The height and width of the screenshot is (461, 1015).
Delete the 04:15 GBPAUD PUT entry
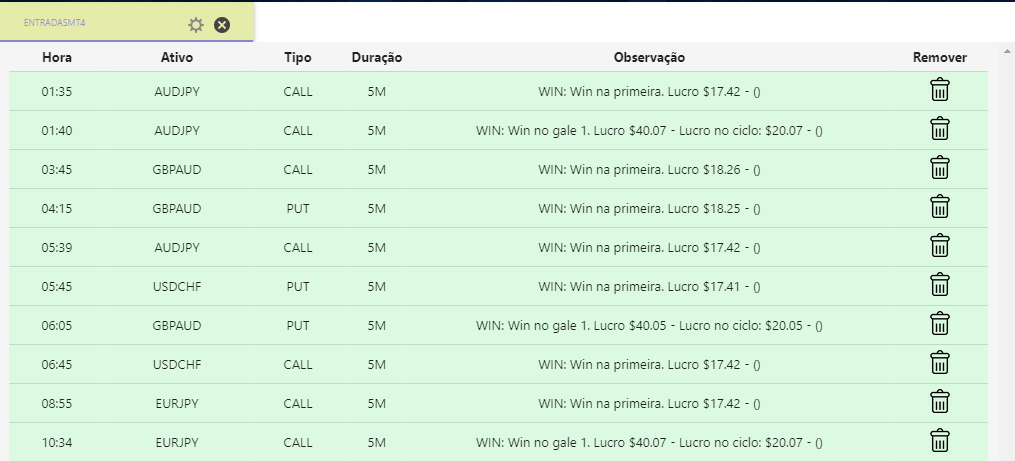point(940,207)
